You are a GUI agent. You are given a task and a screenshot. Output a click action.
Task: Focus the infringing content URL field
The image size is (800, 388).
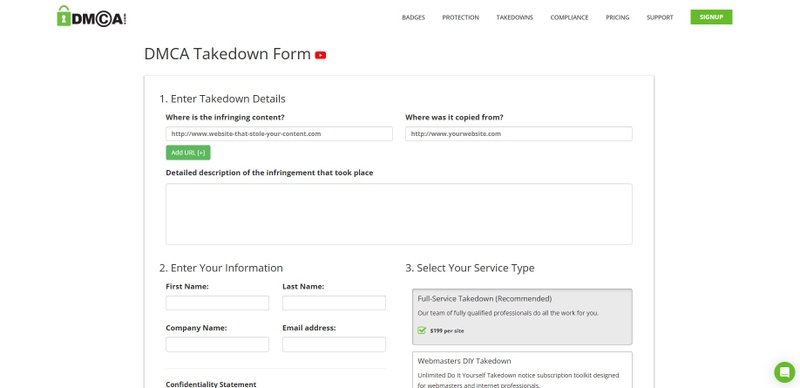[279, 134]
